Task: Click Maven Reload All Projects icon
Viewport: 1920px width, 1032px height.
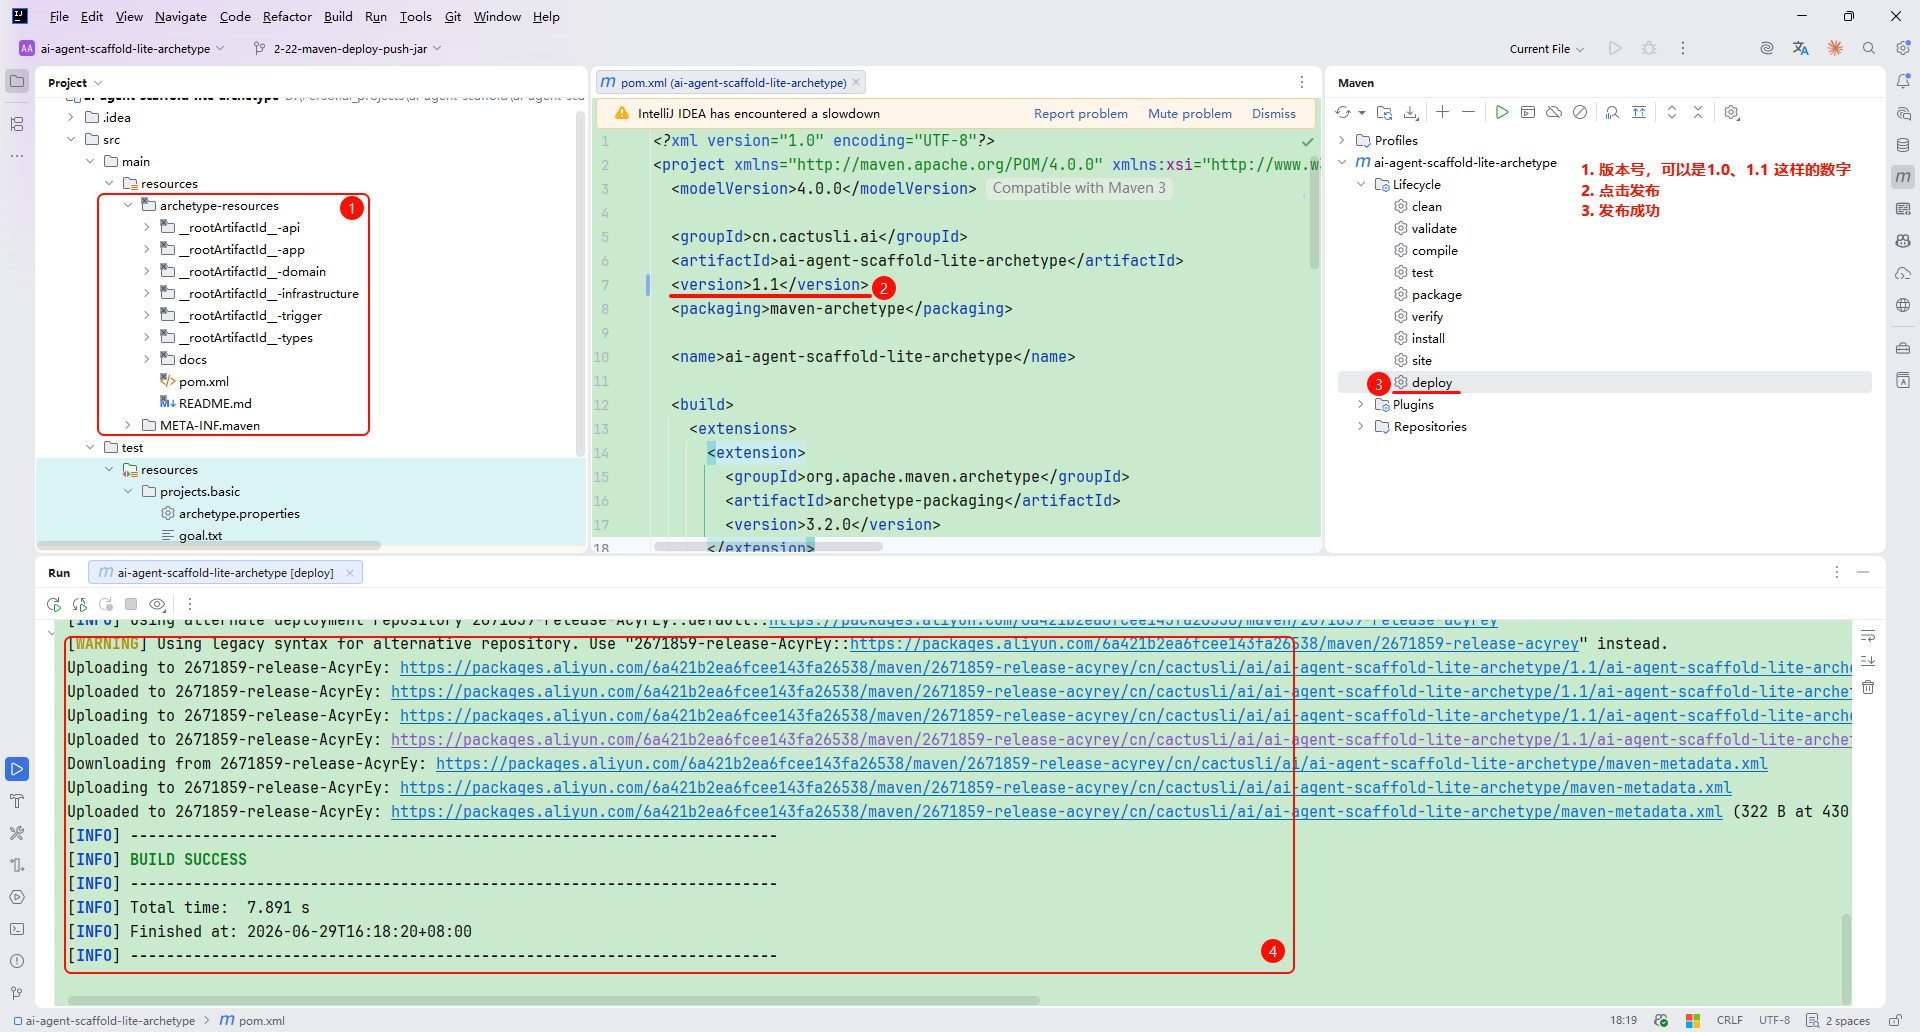Action: pos(1343,113)
